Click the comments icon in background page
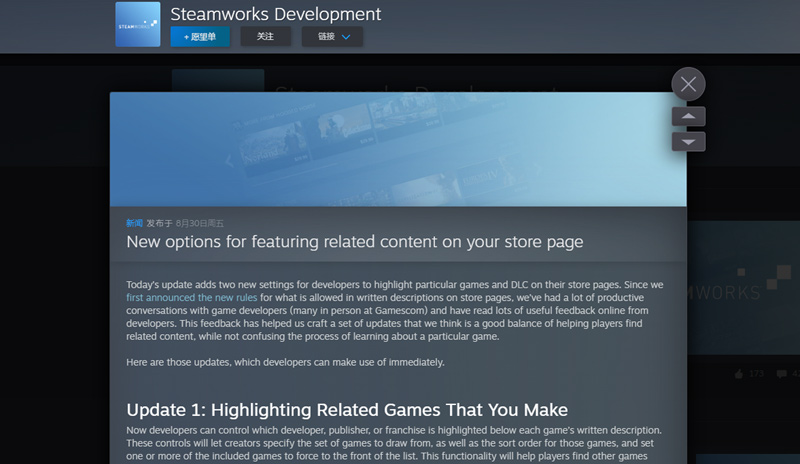Viewport: 800px width, 464px height. (781, 374)
